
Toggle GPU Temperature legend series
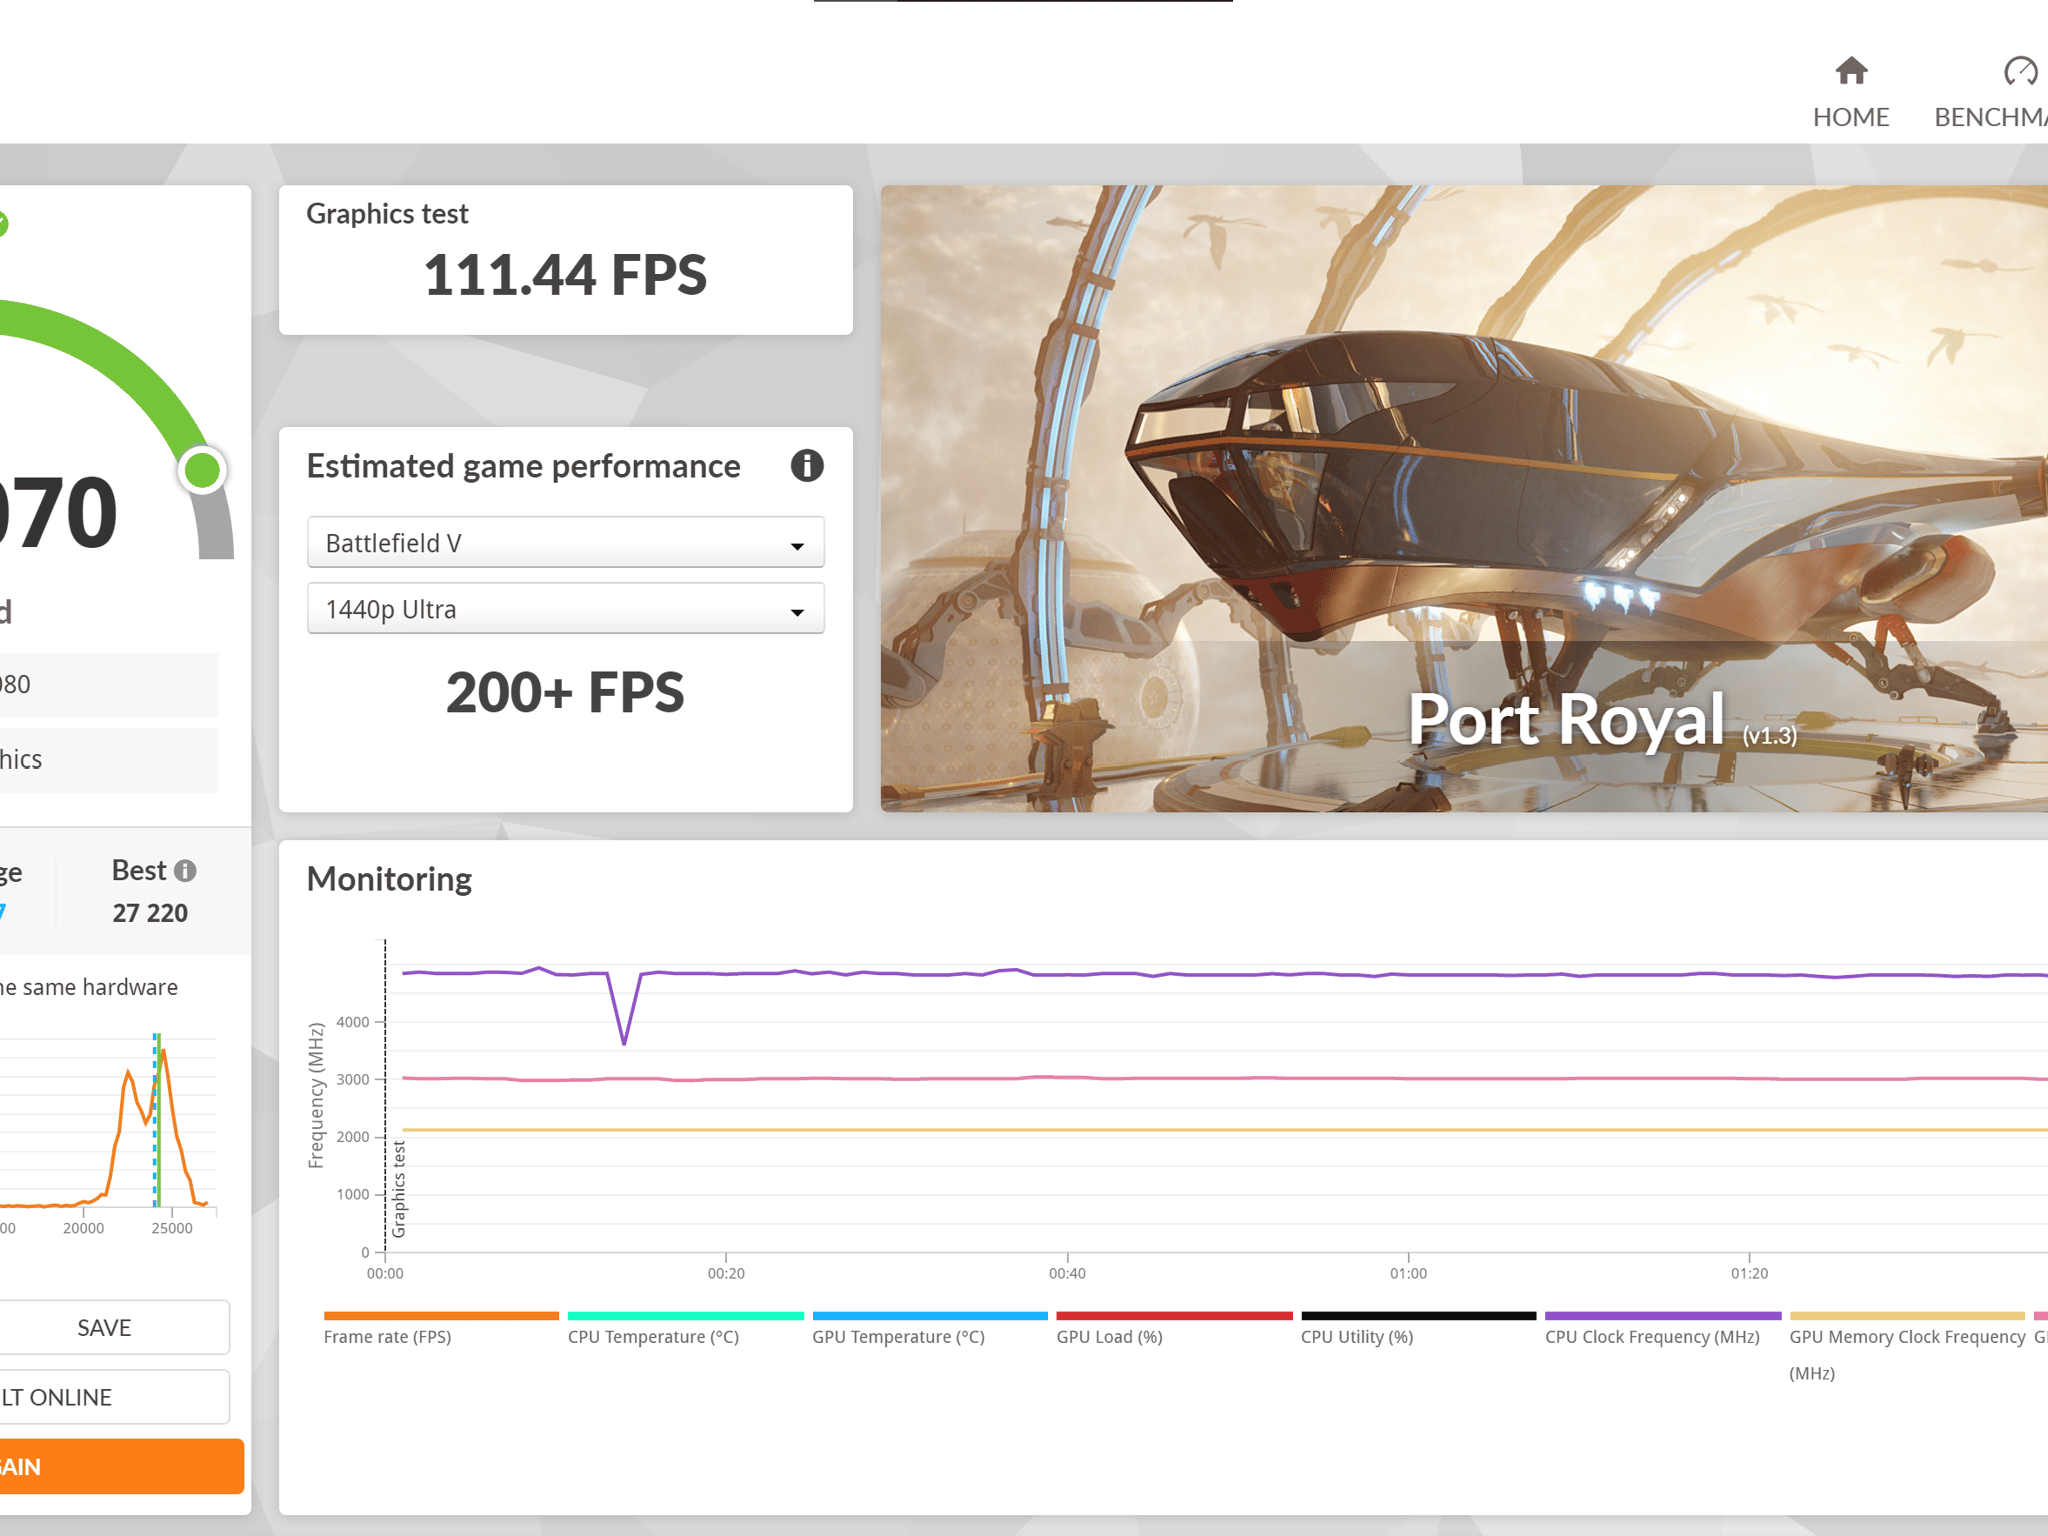[x=929, y=1330]
